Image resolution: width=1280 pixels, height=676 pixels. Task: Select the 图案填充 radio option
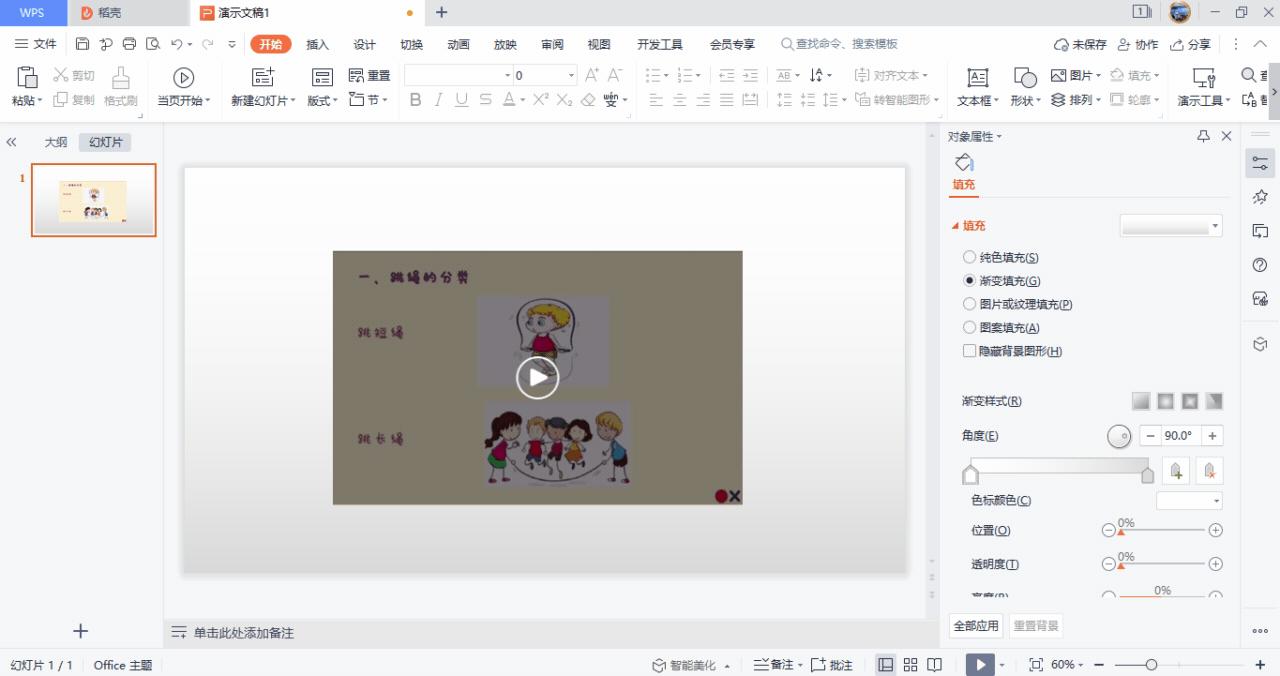[969, 327]
